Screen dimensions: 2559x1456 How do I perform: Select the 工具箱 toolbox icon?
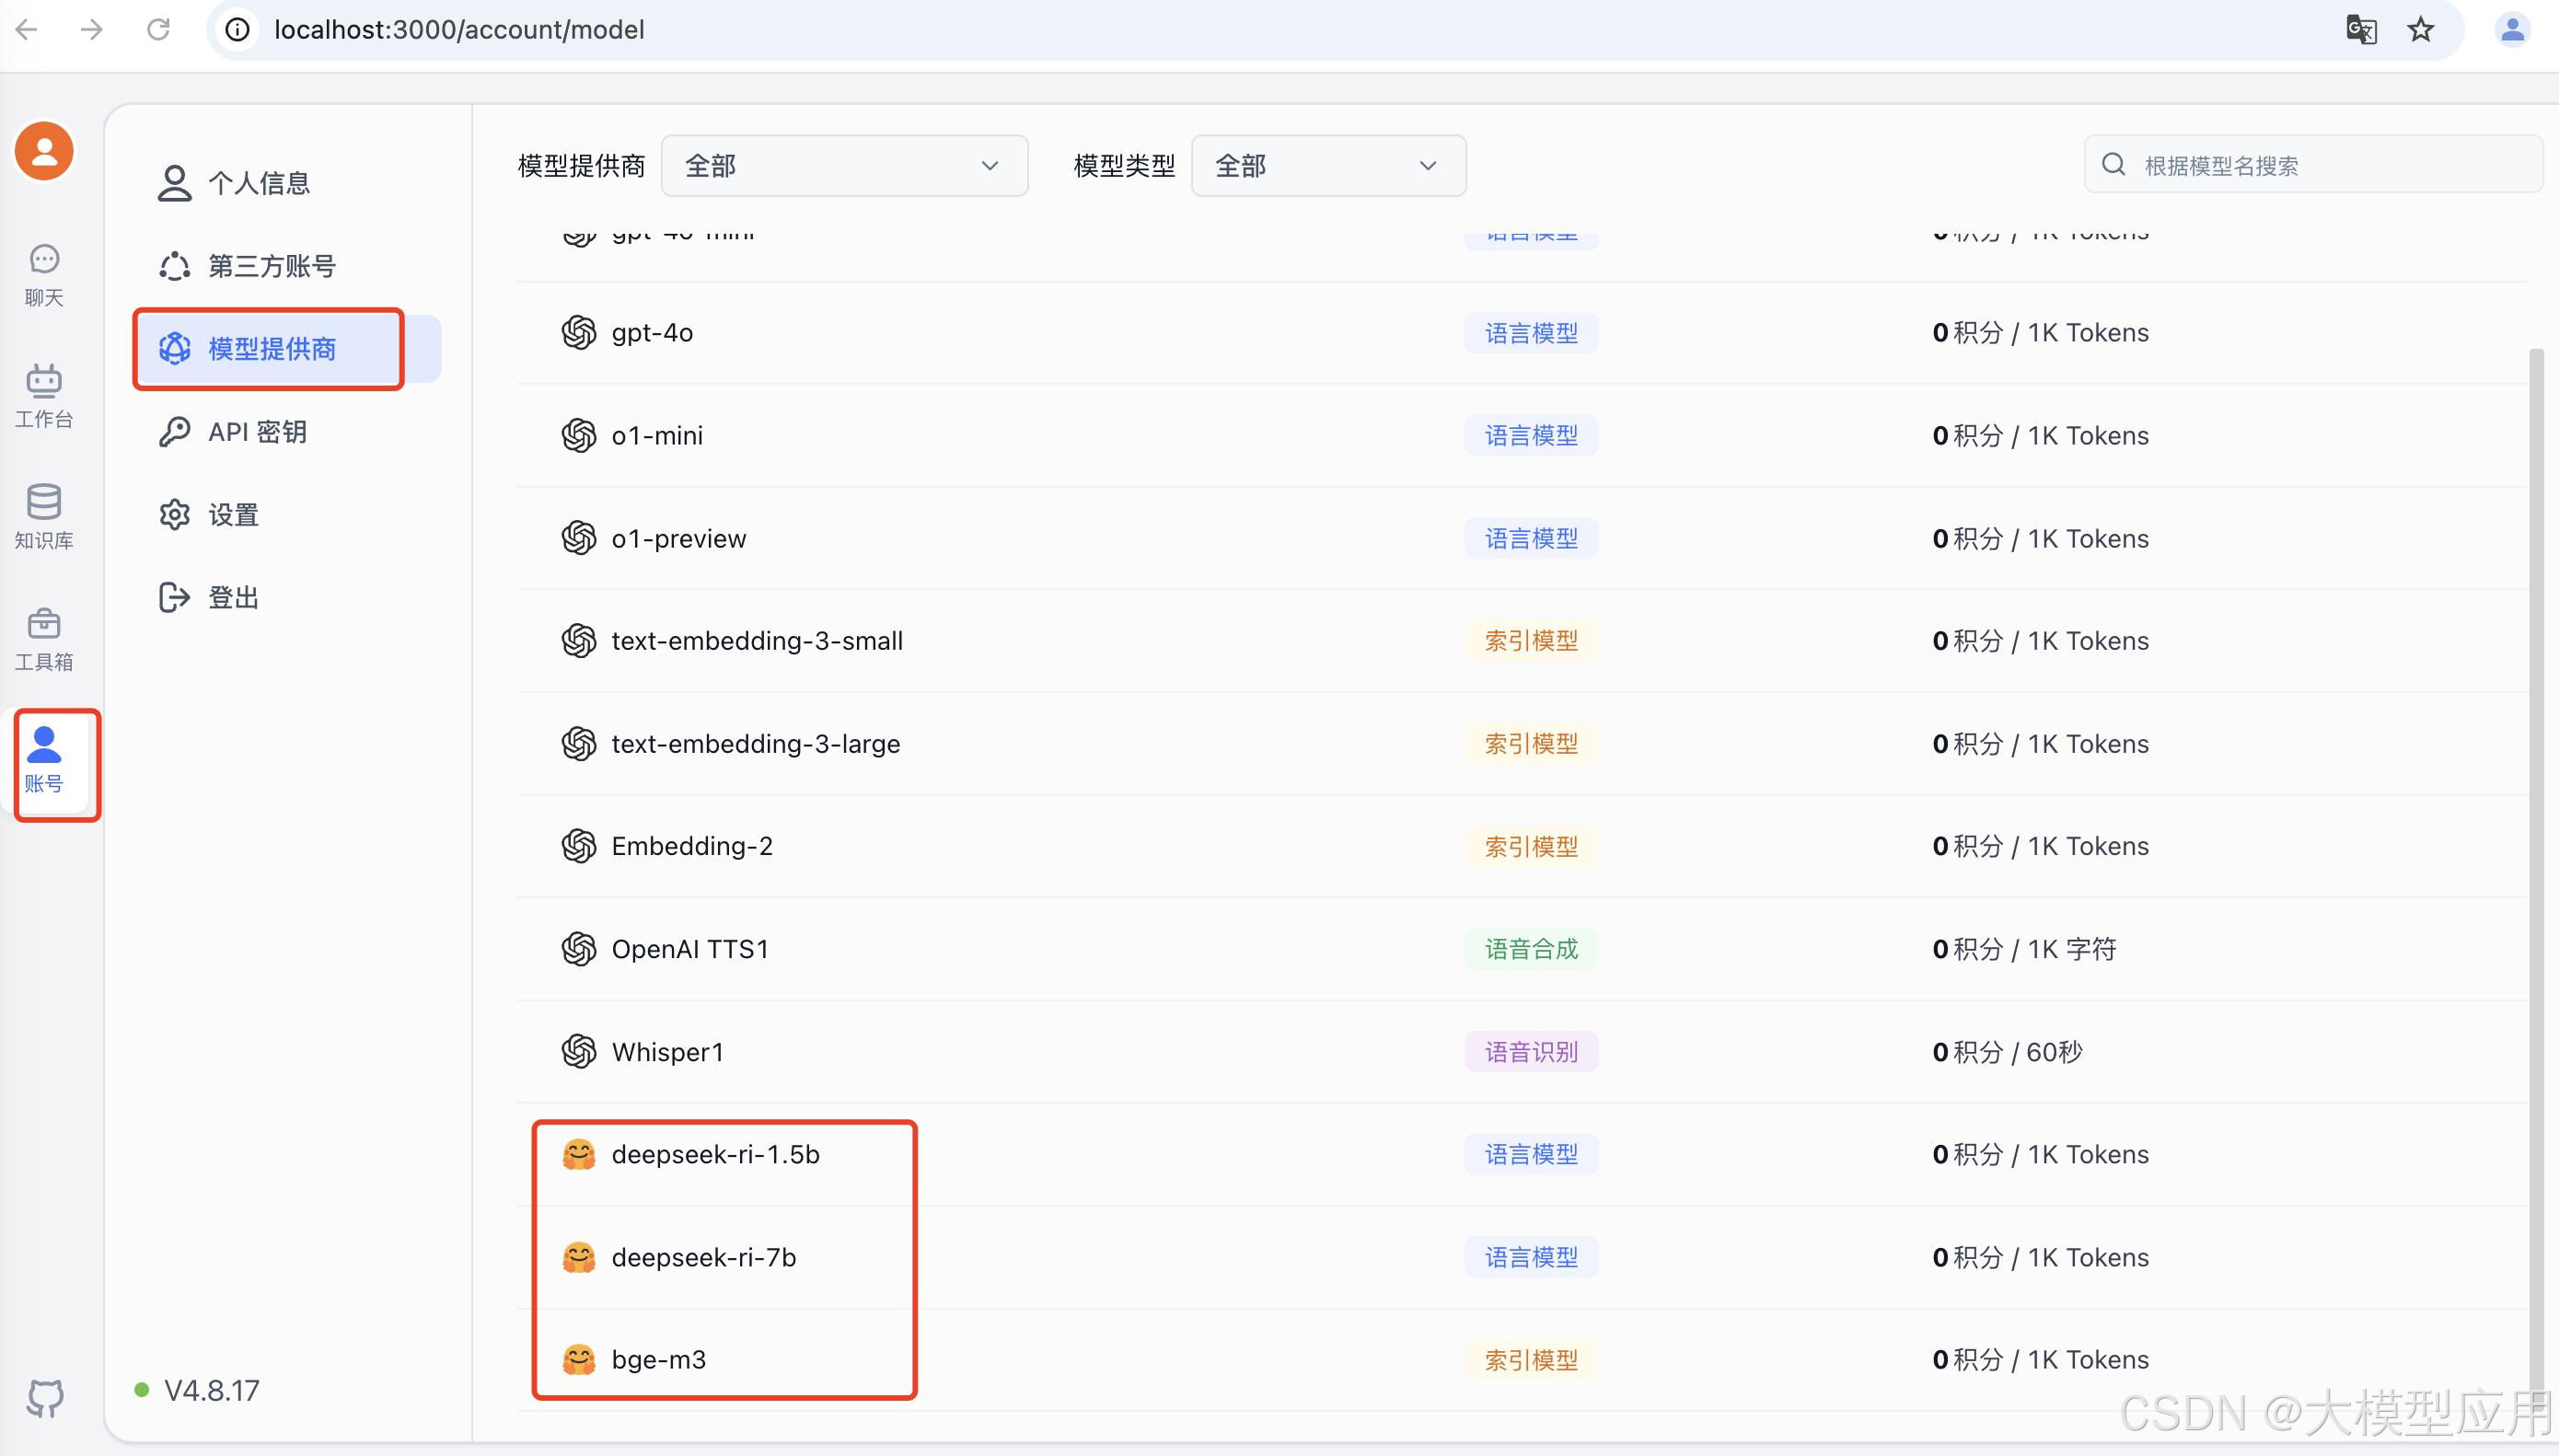click(x=43, y=636)
